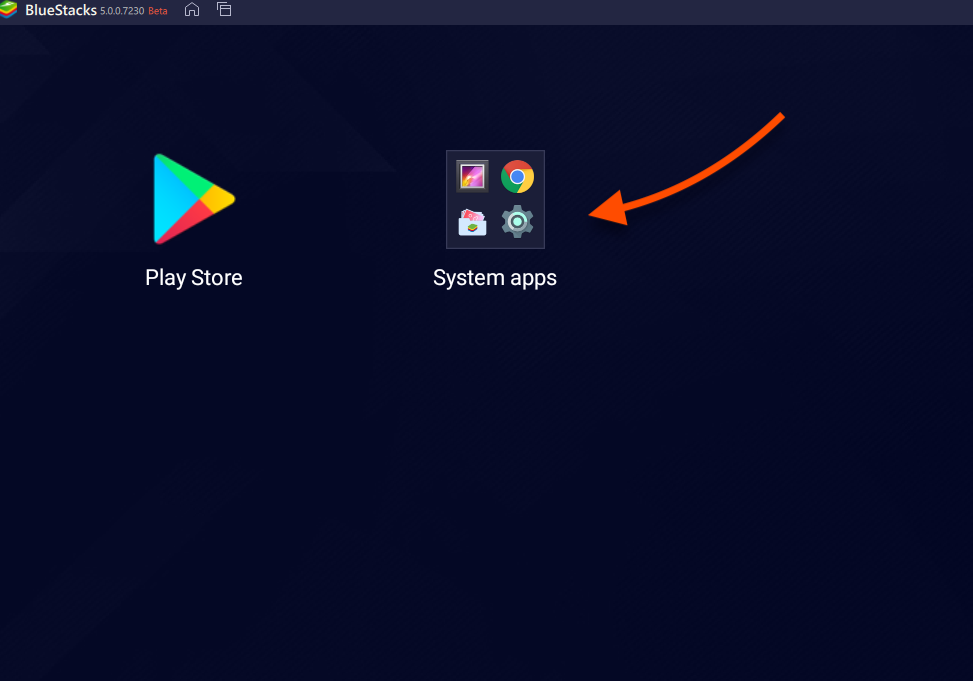Click the BlueStacks logo icon
Viewport: 973px width, 681px height.
click(12, 11)
